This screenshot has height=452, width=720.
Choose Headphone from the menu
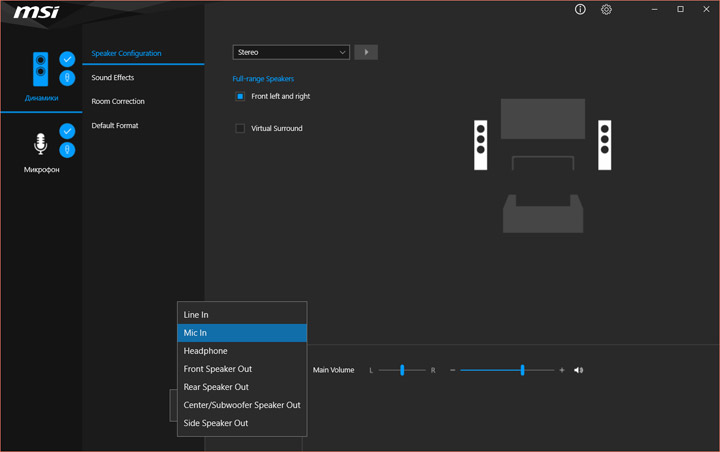pyautogui.click(x=242, y=350)
